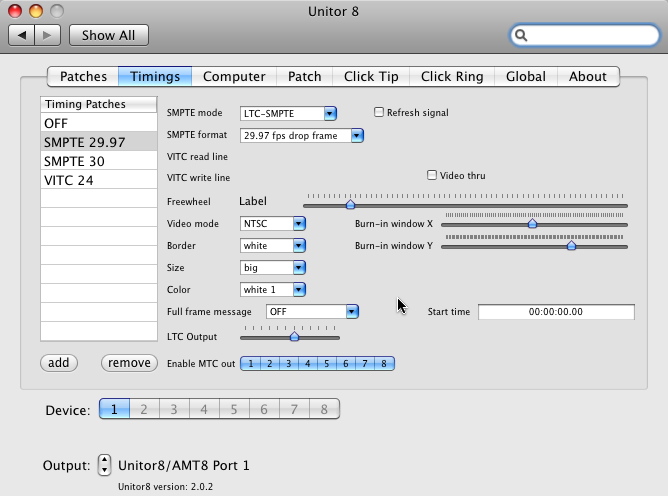Click the Burn-in window X slider

(x=534, y=224)
